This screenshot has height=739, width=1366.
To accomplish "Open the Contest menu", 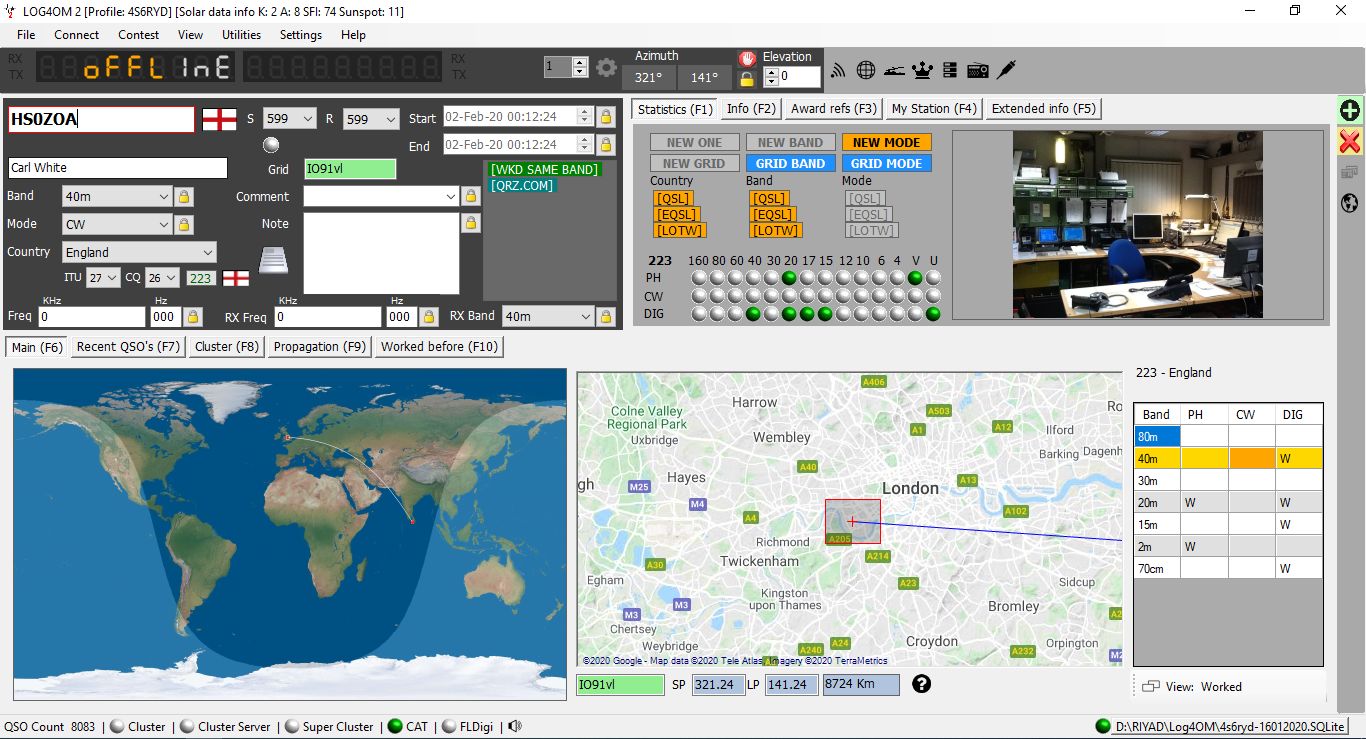I will [138, 34].
